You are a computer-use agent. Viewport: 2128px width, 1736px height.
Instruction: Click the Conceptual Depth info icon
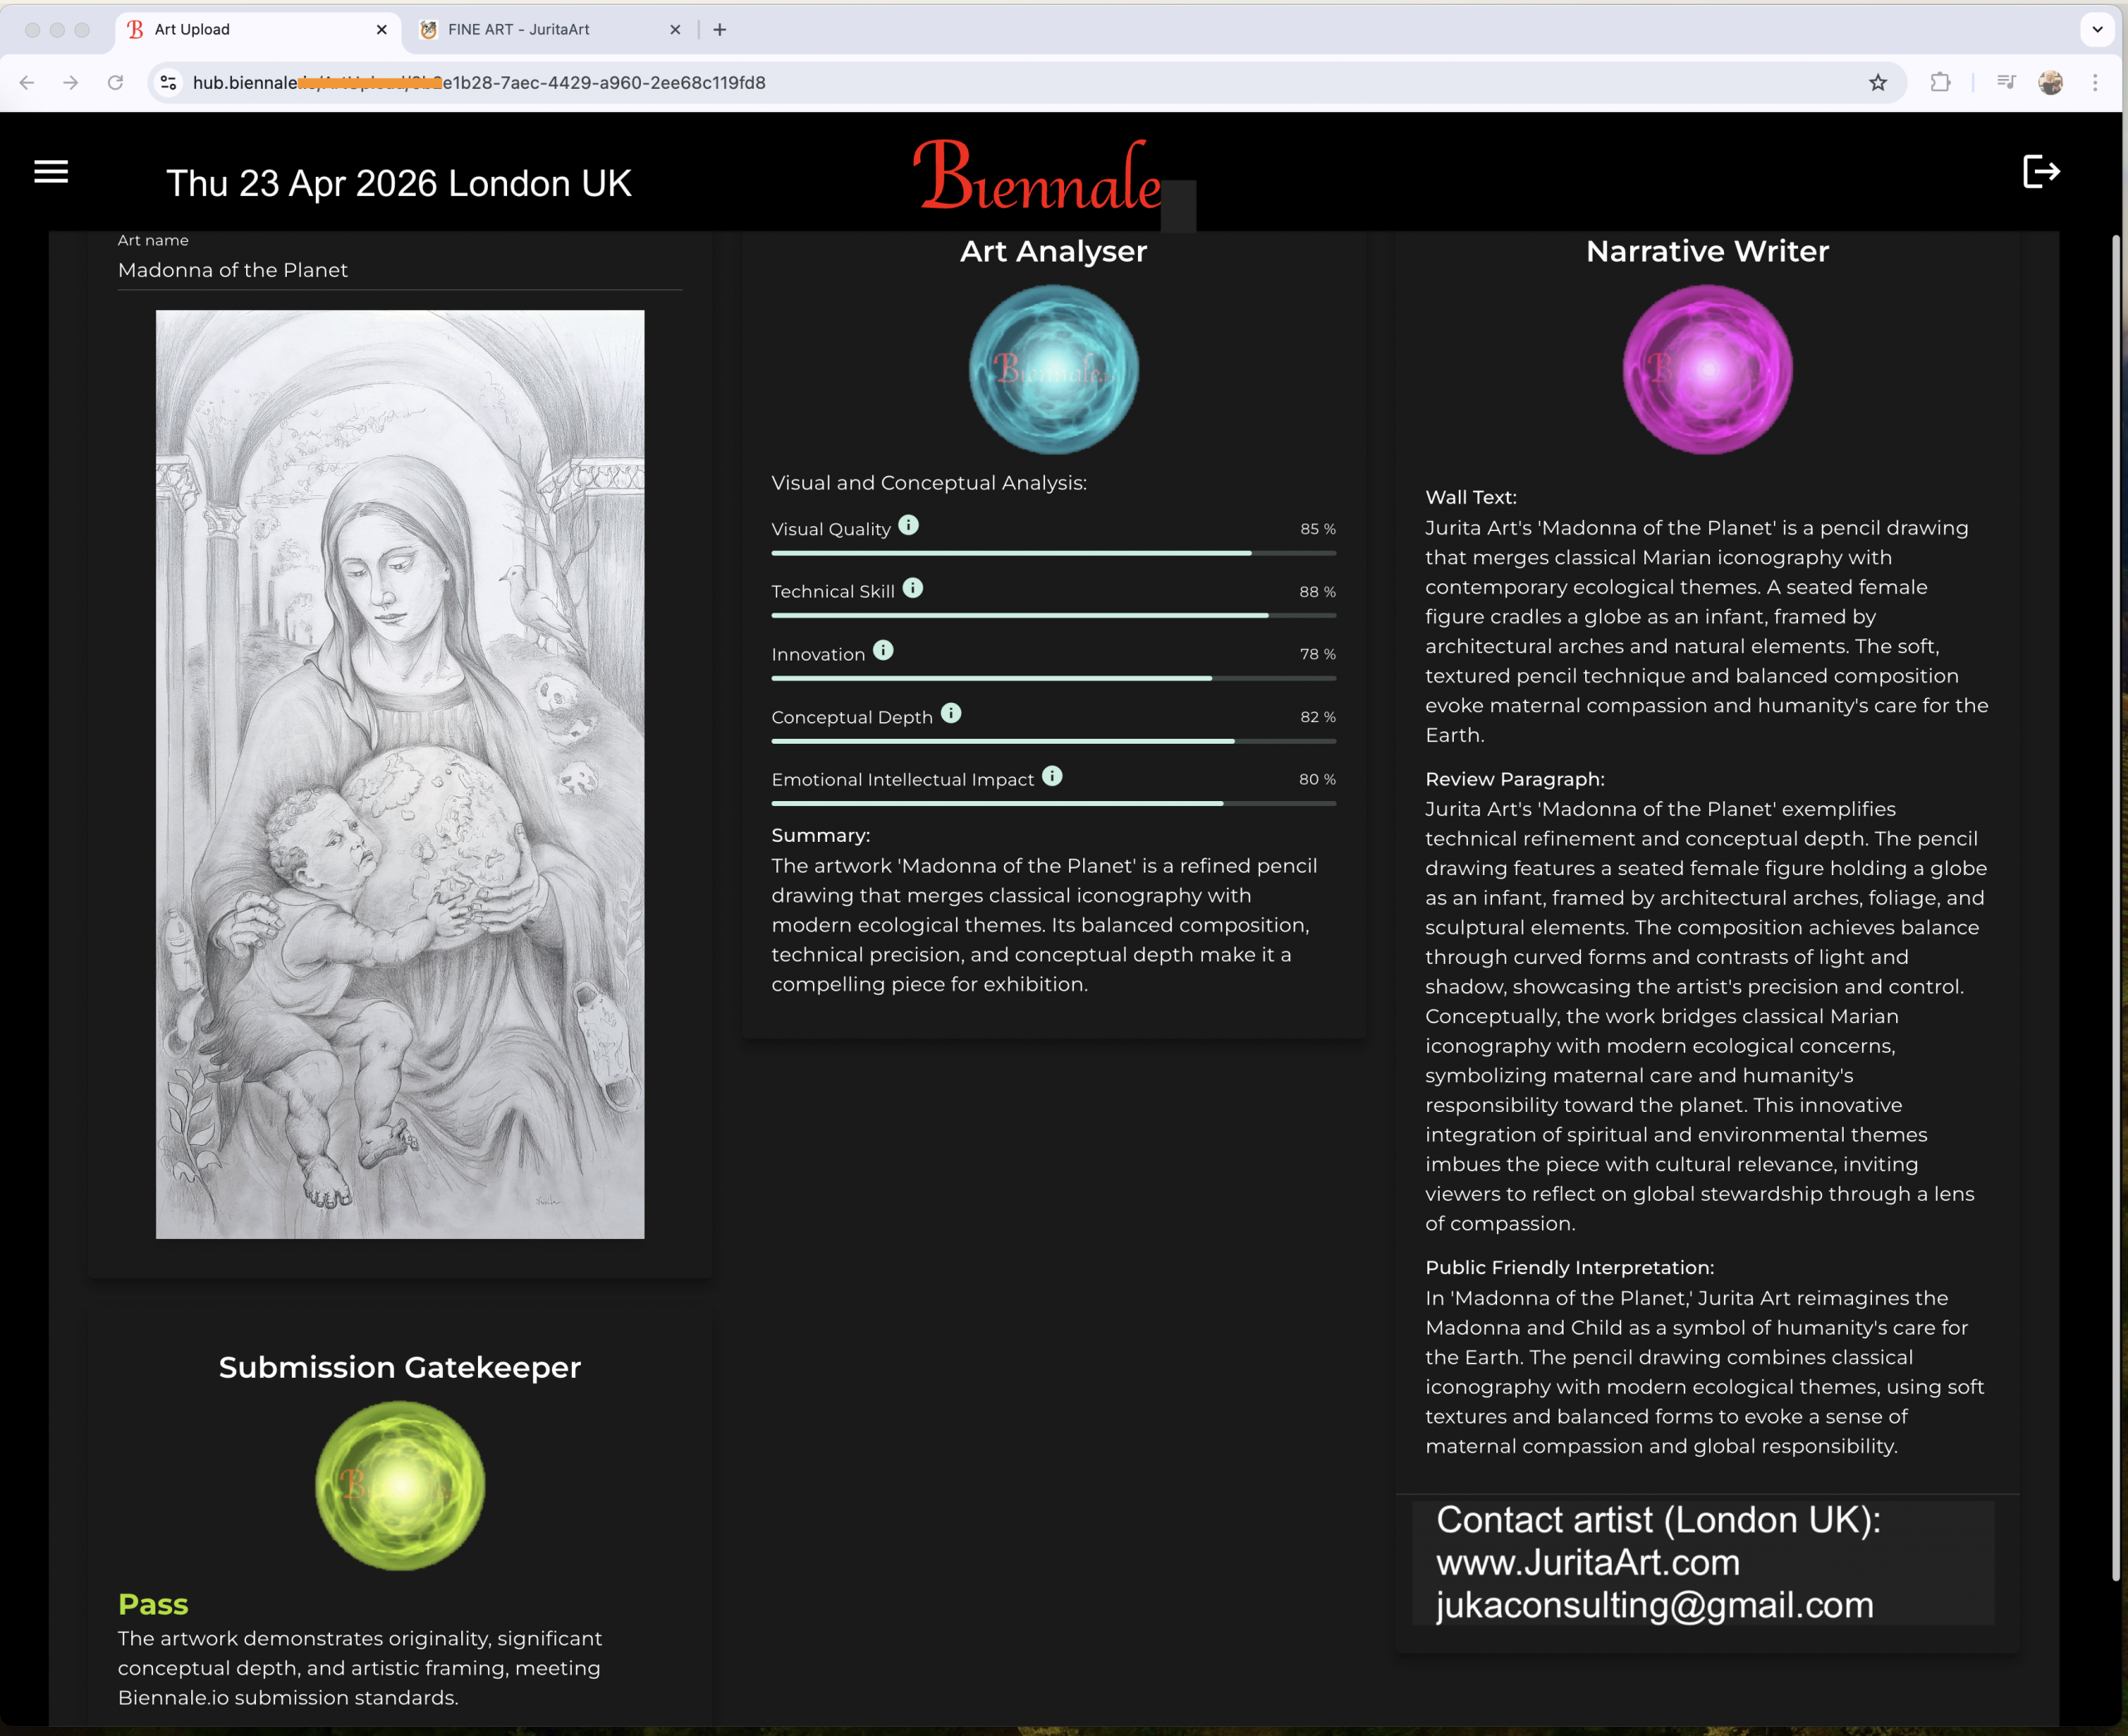coord(951,713)
